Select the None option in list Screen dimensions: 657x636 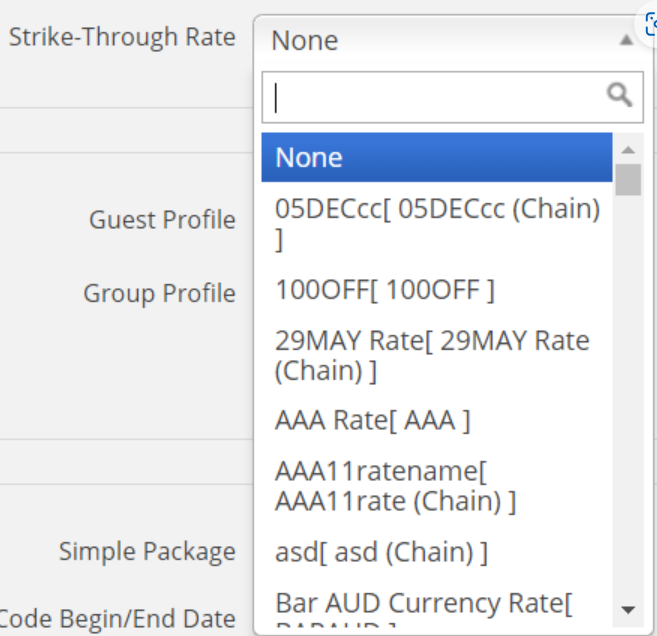[437, 158]
